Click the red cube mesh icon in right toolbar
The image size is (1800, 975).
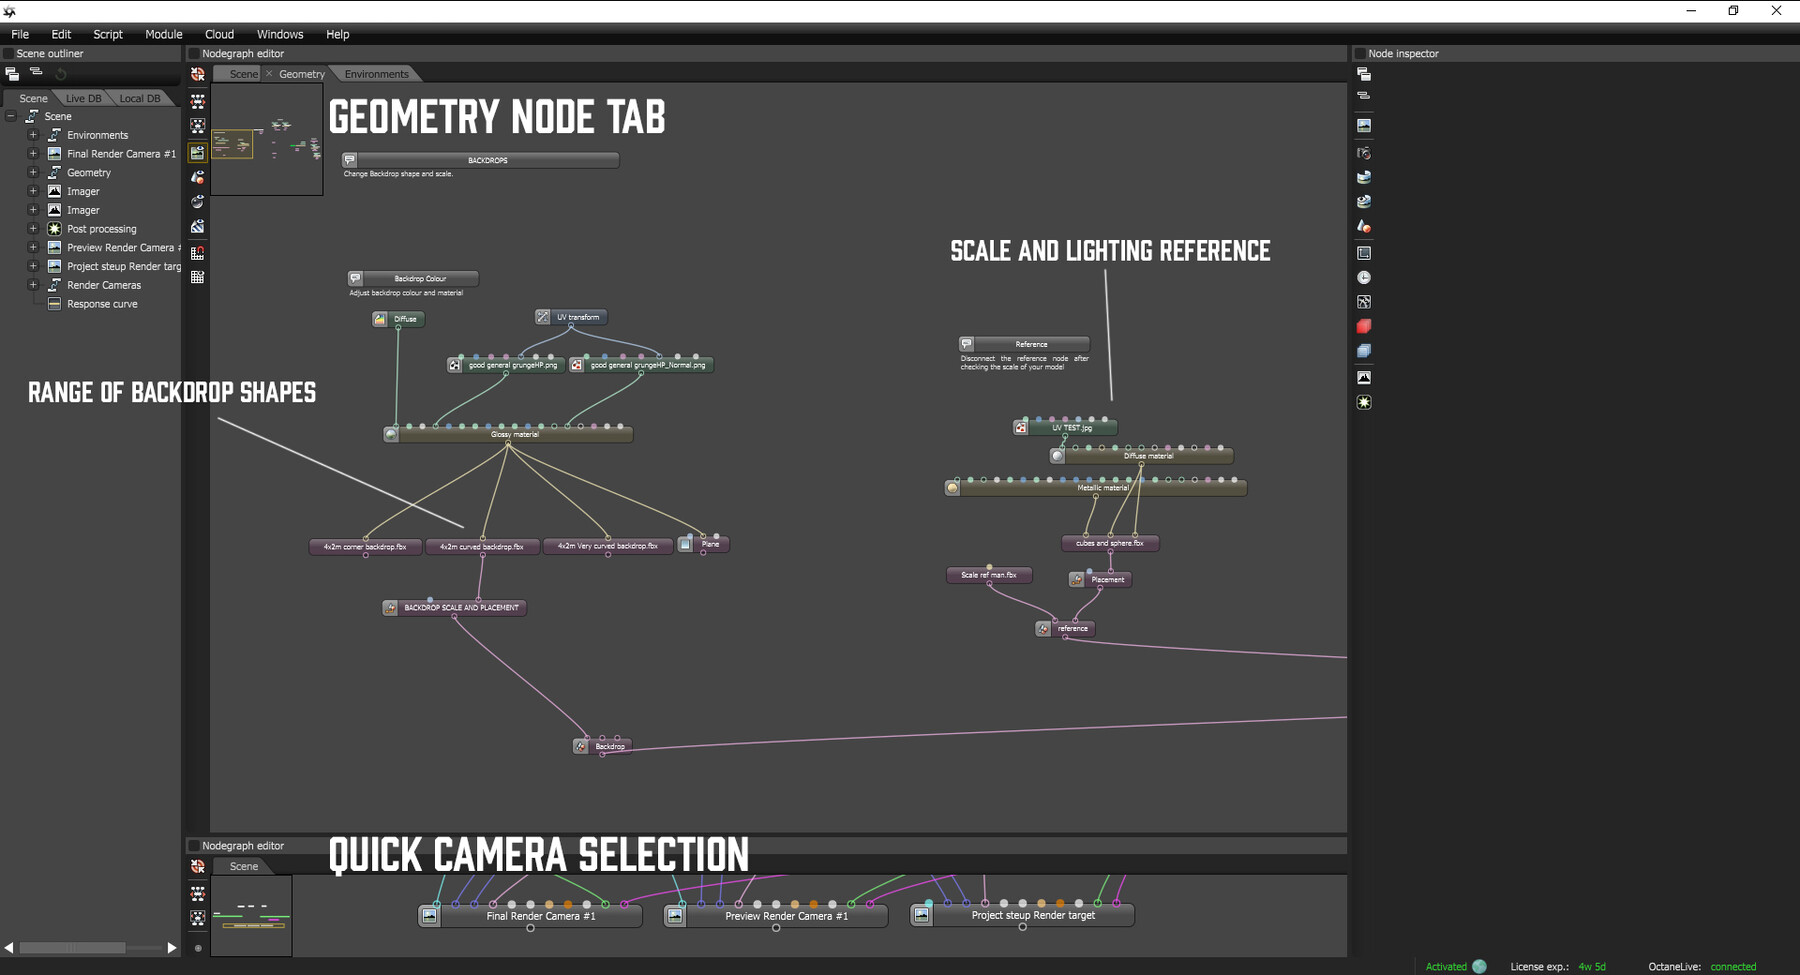tap(1364, 326)
